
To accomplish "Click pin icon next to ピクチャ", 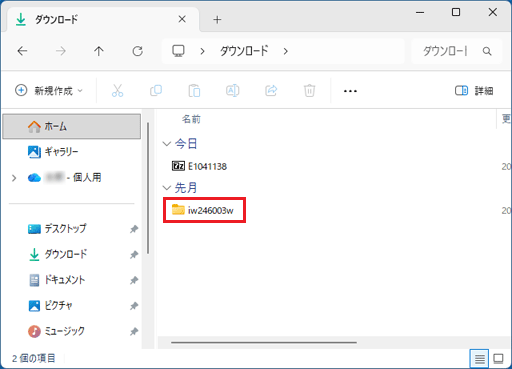I will 134,306.
